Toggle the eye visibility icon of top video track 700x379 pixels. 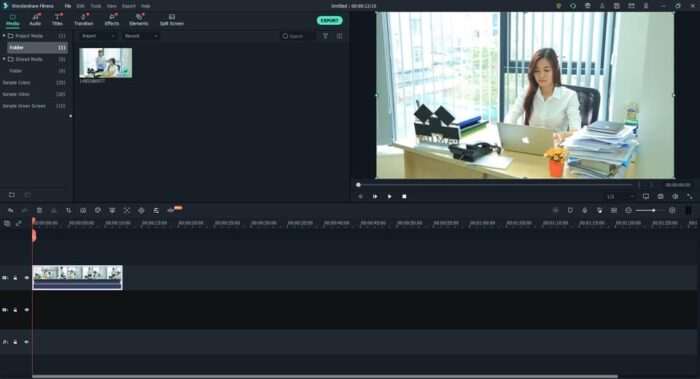tap(27, 278)
